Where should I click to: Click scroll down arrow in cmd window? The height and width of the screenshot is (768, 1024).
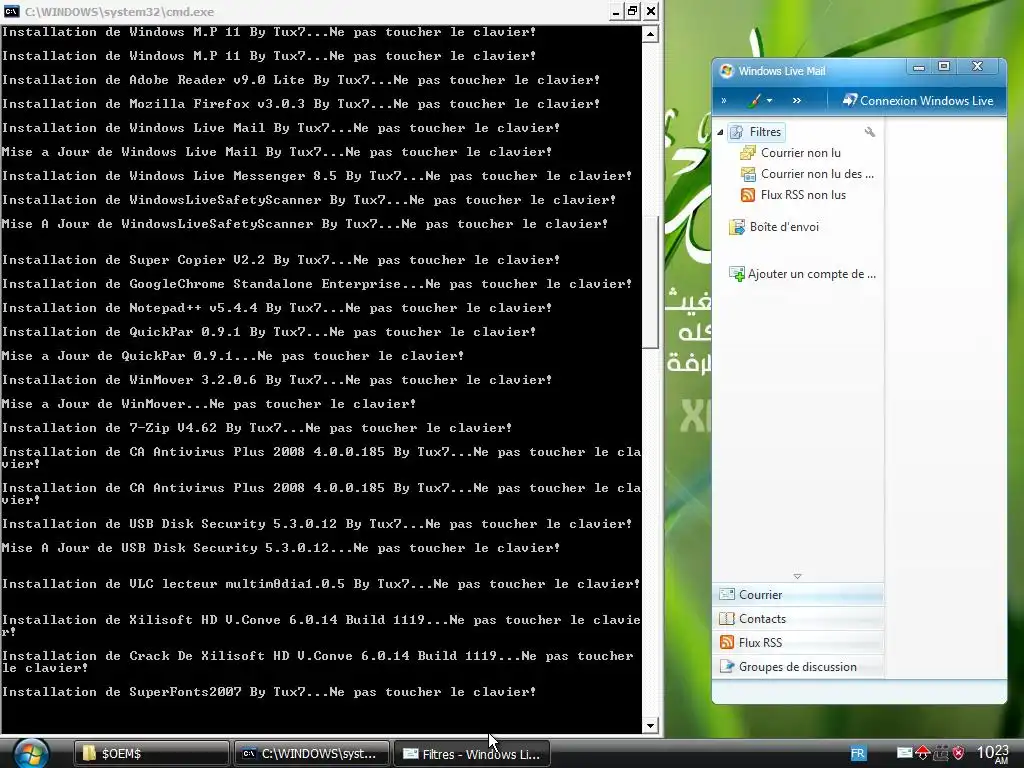coord(650,725)
